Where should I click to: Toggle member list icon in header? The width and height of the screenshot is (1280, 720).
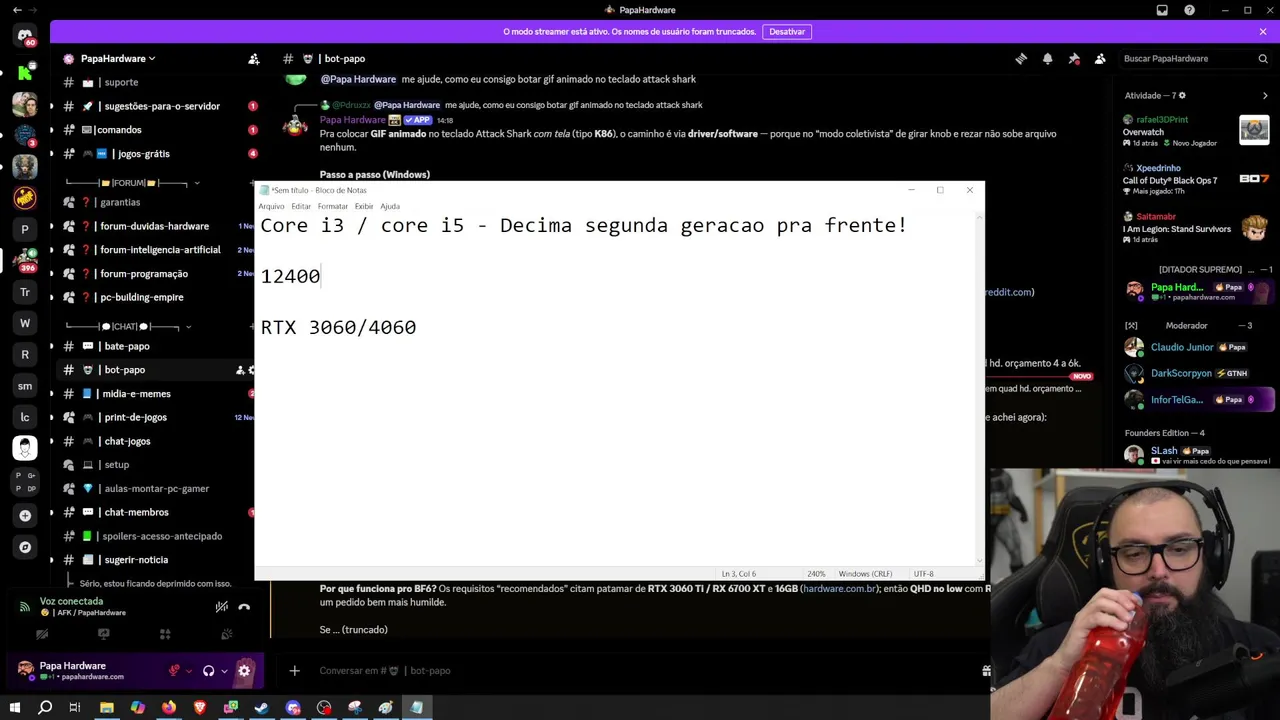(x=1100, y=59)
